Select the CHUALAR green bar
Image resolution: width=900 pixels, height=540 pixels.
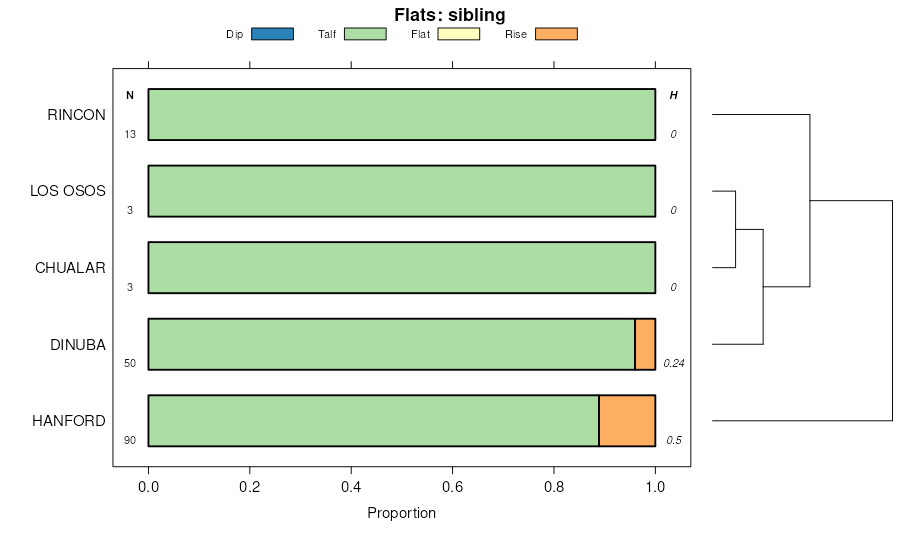click(x=401, y=267)
